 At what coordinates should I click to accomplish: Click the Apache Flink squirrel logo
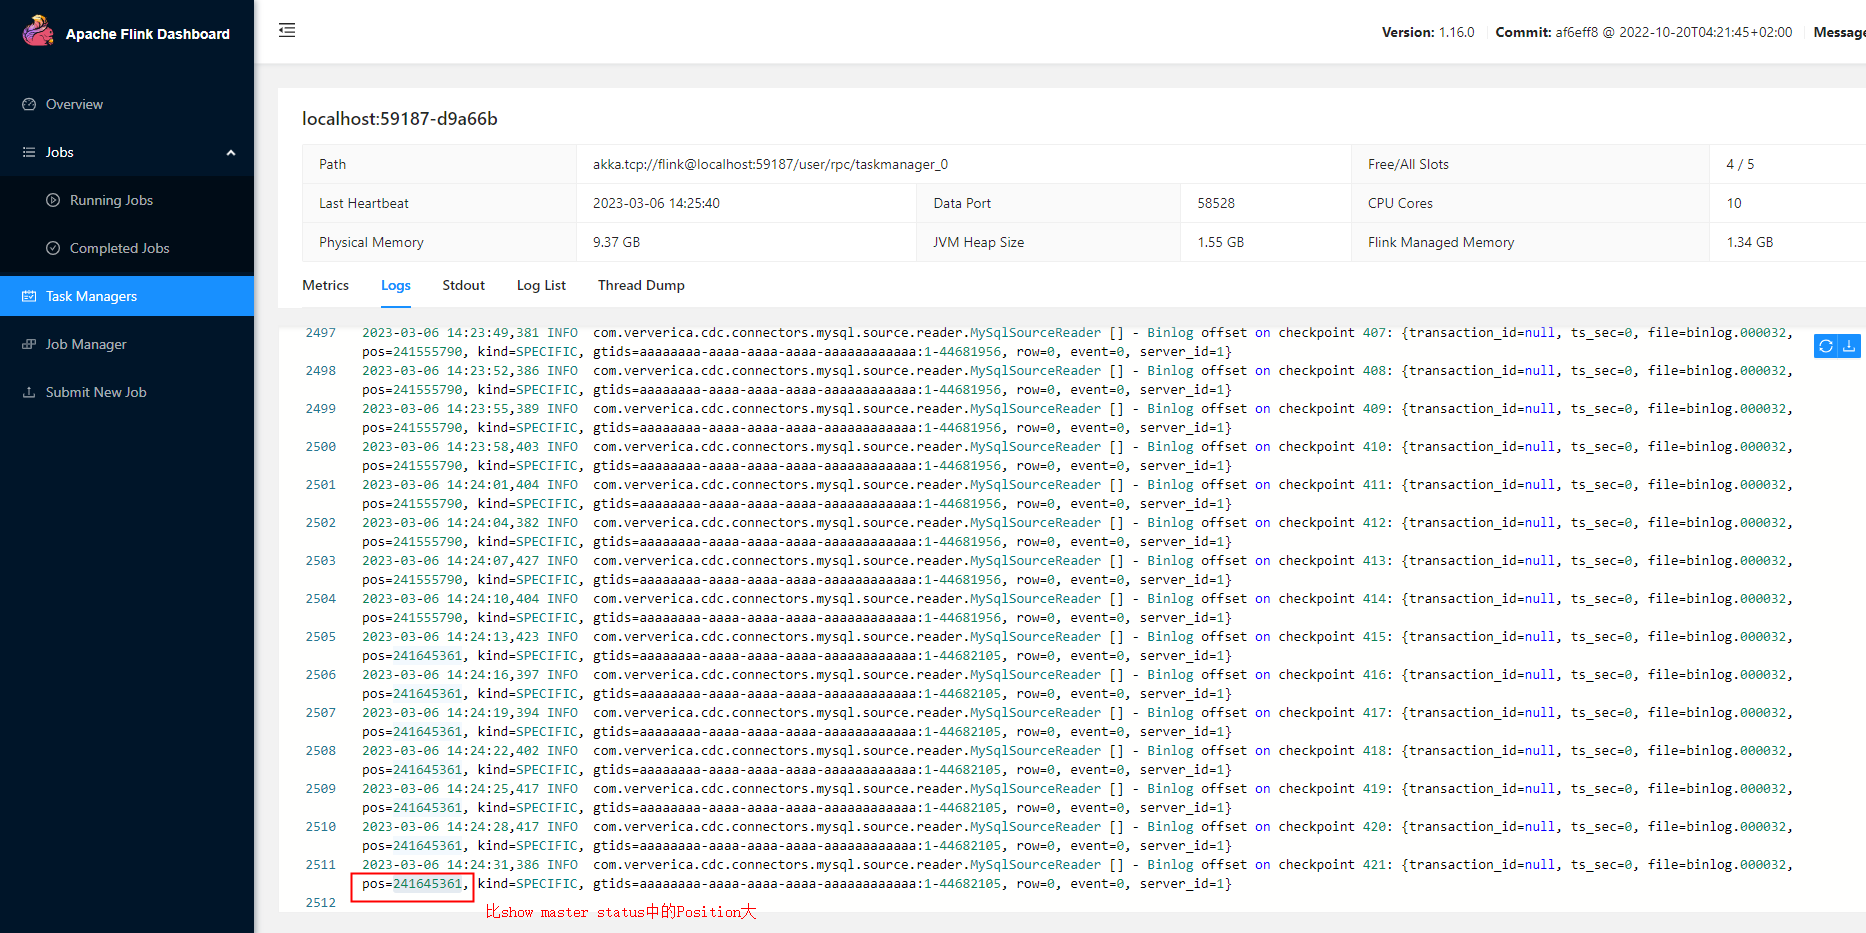[x=38, y=31]
